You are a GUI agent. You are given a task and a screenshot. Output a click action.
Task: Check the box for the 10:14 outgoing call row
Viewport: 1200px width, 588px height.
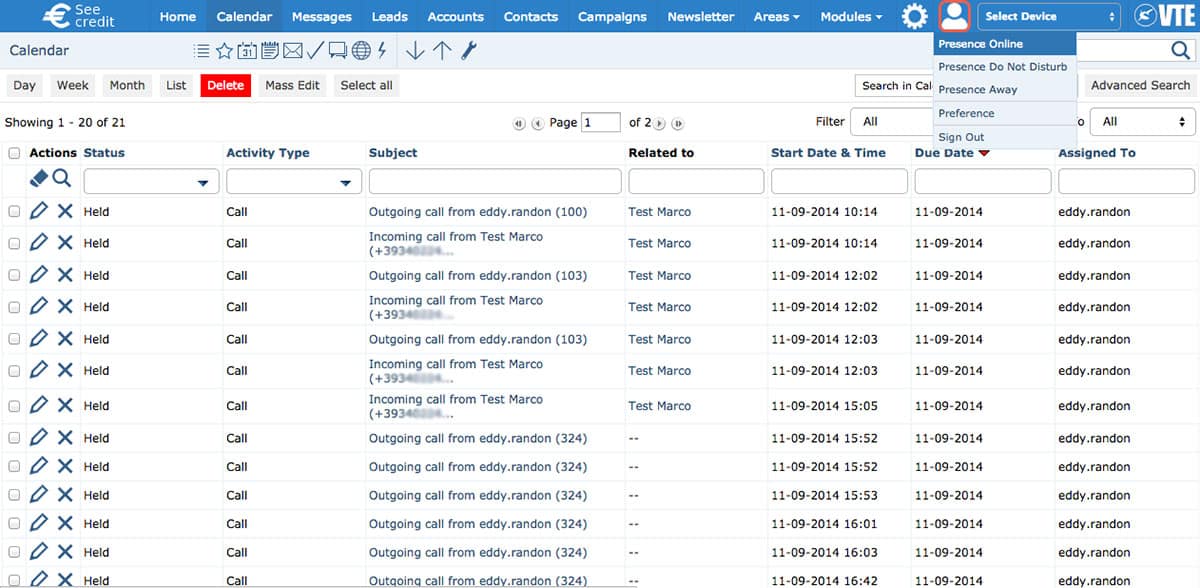pos(14,212)
